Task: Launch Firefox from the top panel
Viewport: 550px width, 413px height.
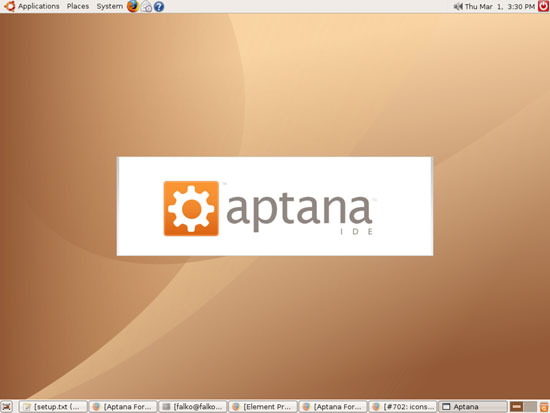Action: [133, 6]
